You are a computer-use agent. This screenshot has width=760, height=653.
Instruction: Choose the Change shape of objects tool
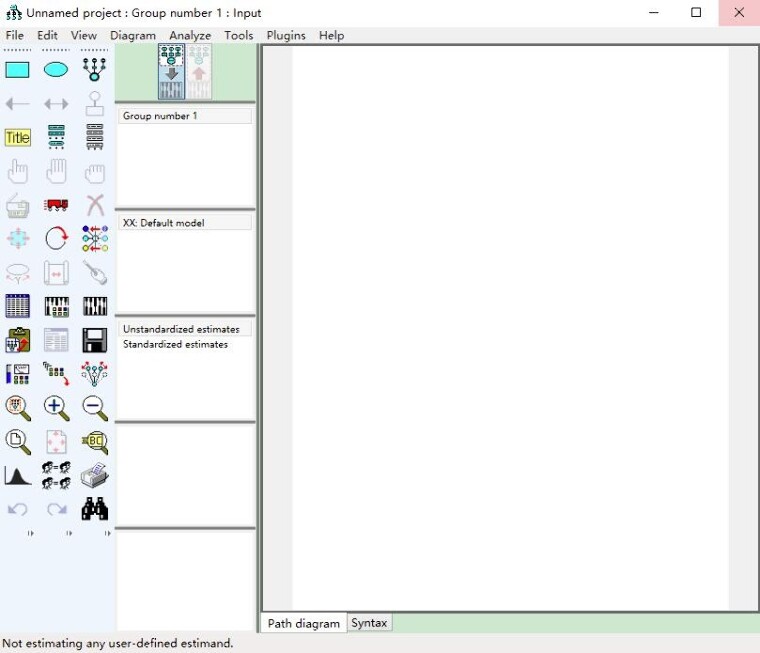[x=17, y=239]
